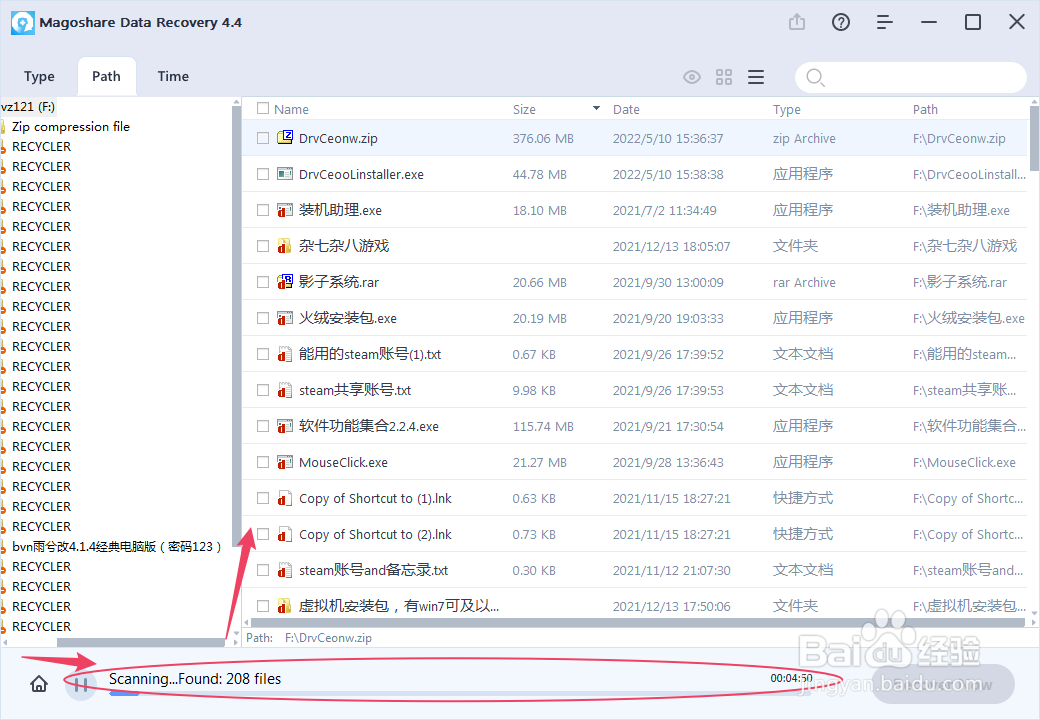Open the title bar menu lines icon
Image resolution: width=1040 pixels, height=720 pixels.
pos(884,23)
